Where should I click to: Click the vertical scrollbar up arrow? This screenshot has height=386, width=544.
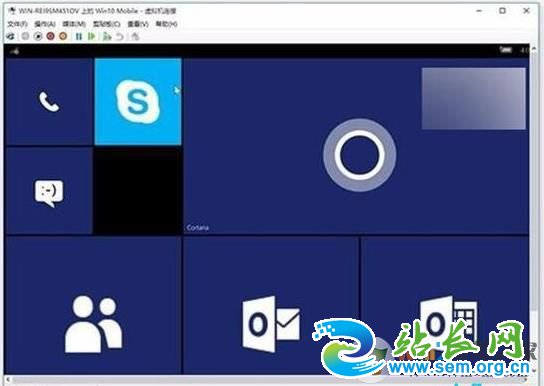tap(534, 48)
